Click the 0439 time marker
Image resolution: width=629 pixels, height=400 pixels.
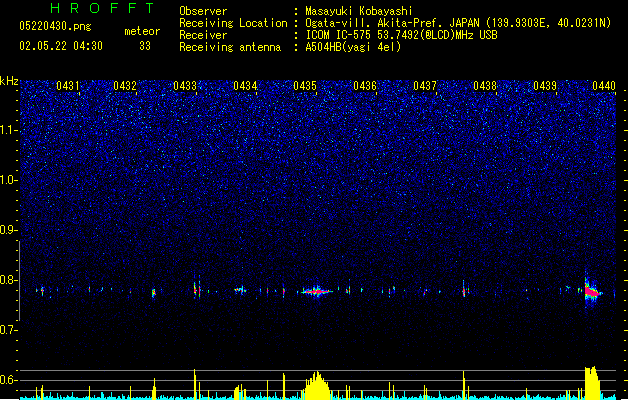click(x=545, y=86)
